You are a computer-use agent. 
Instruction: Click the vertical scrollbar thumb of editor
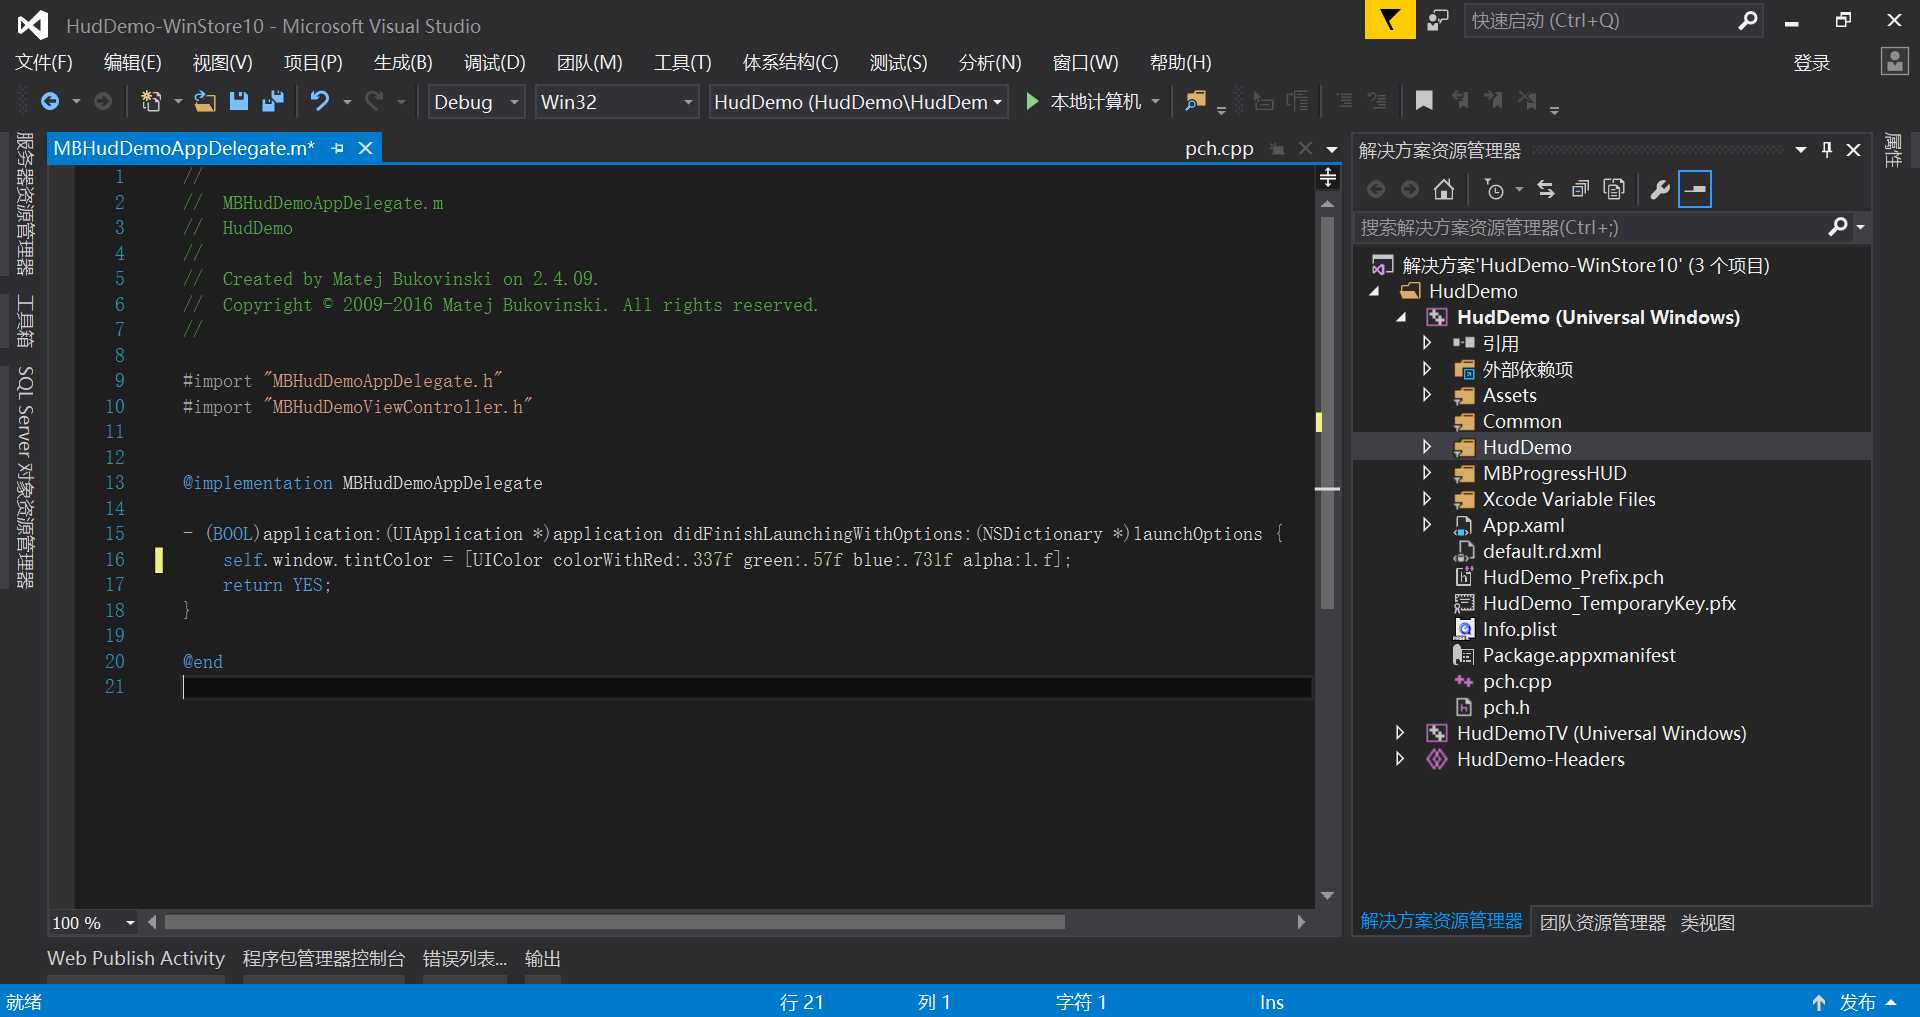click(x=1327, y=412)
